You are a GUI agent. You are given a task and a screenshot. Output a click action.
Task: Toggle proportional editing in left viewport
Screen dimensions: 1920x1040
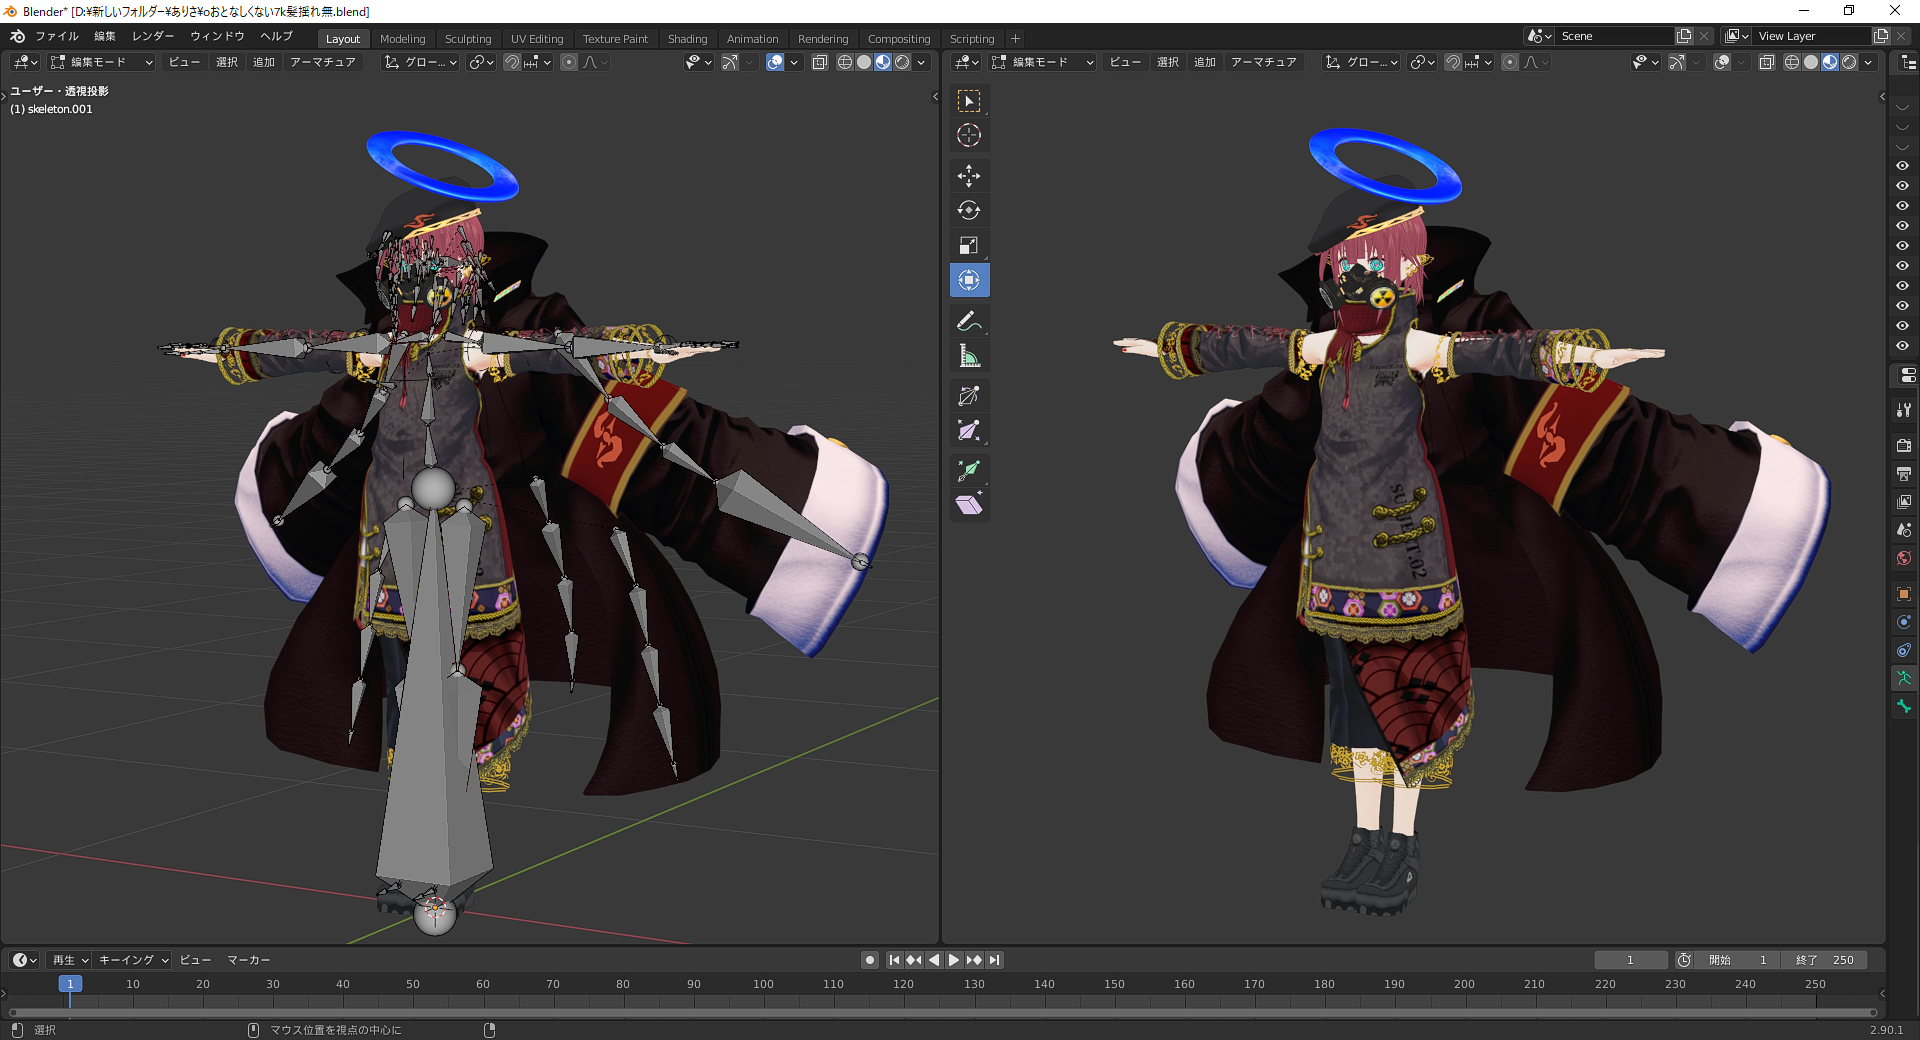click(569, 62)
